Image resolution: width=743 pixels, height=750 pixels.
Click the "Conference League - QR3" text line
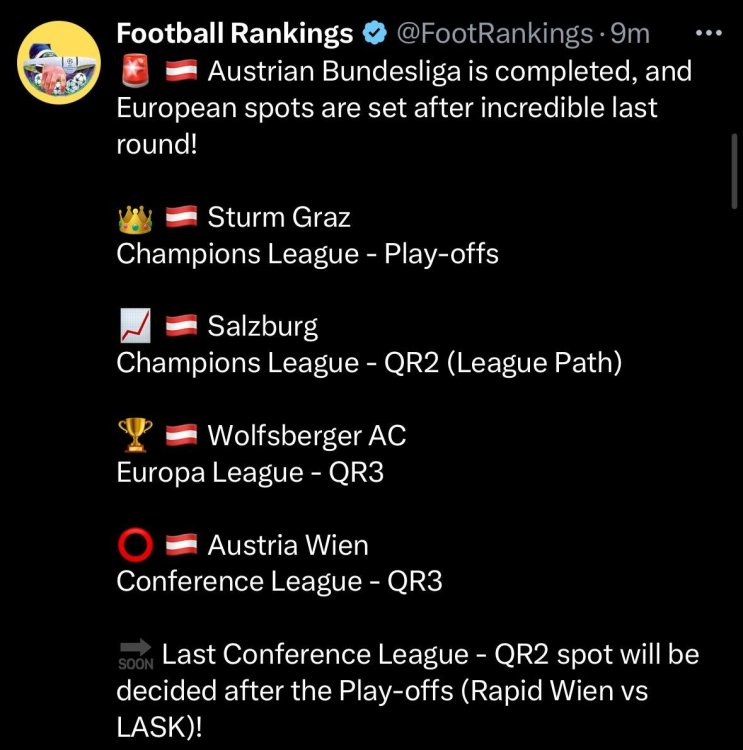click(x=279, y=581)
